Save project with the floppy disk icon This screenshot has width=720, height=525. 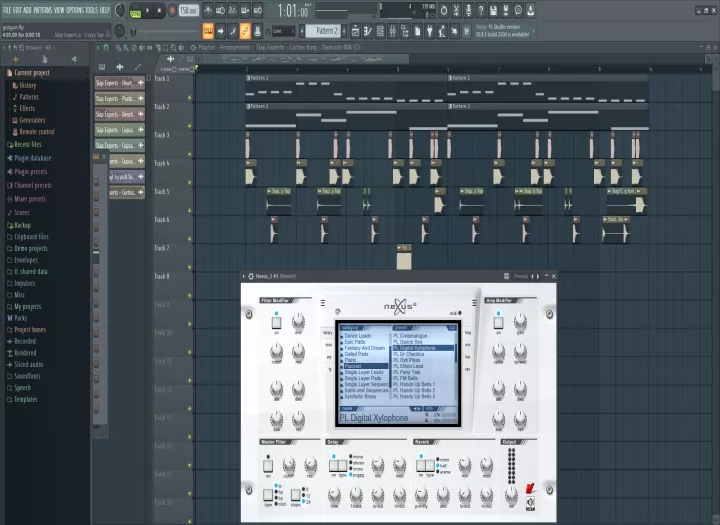tap(493, 10)
